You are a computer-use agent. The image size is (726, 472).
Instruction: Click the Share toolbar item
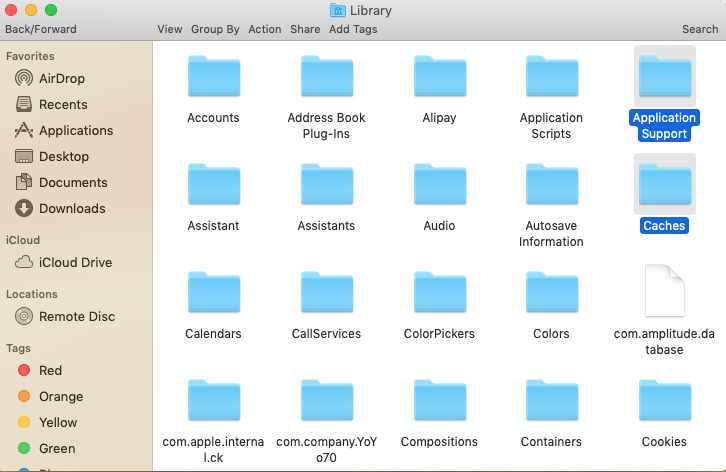click(305, 29)
